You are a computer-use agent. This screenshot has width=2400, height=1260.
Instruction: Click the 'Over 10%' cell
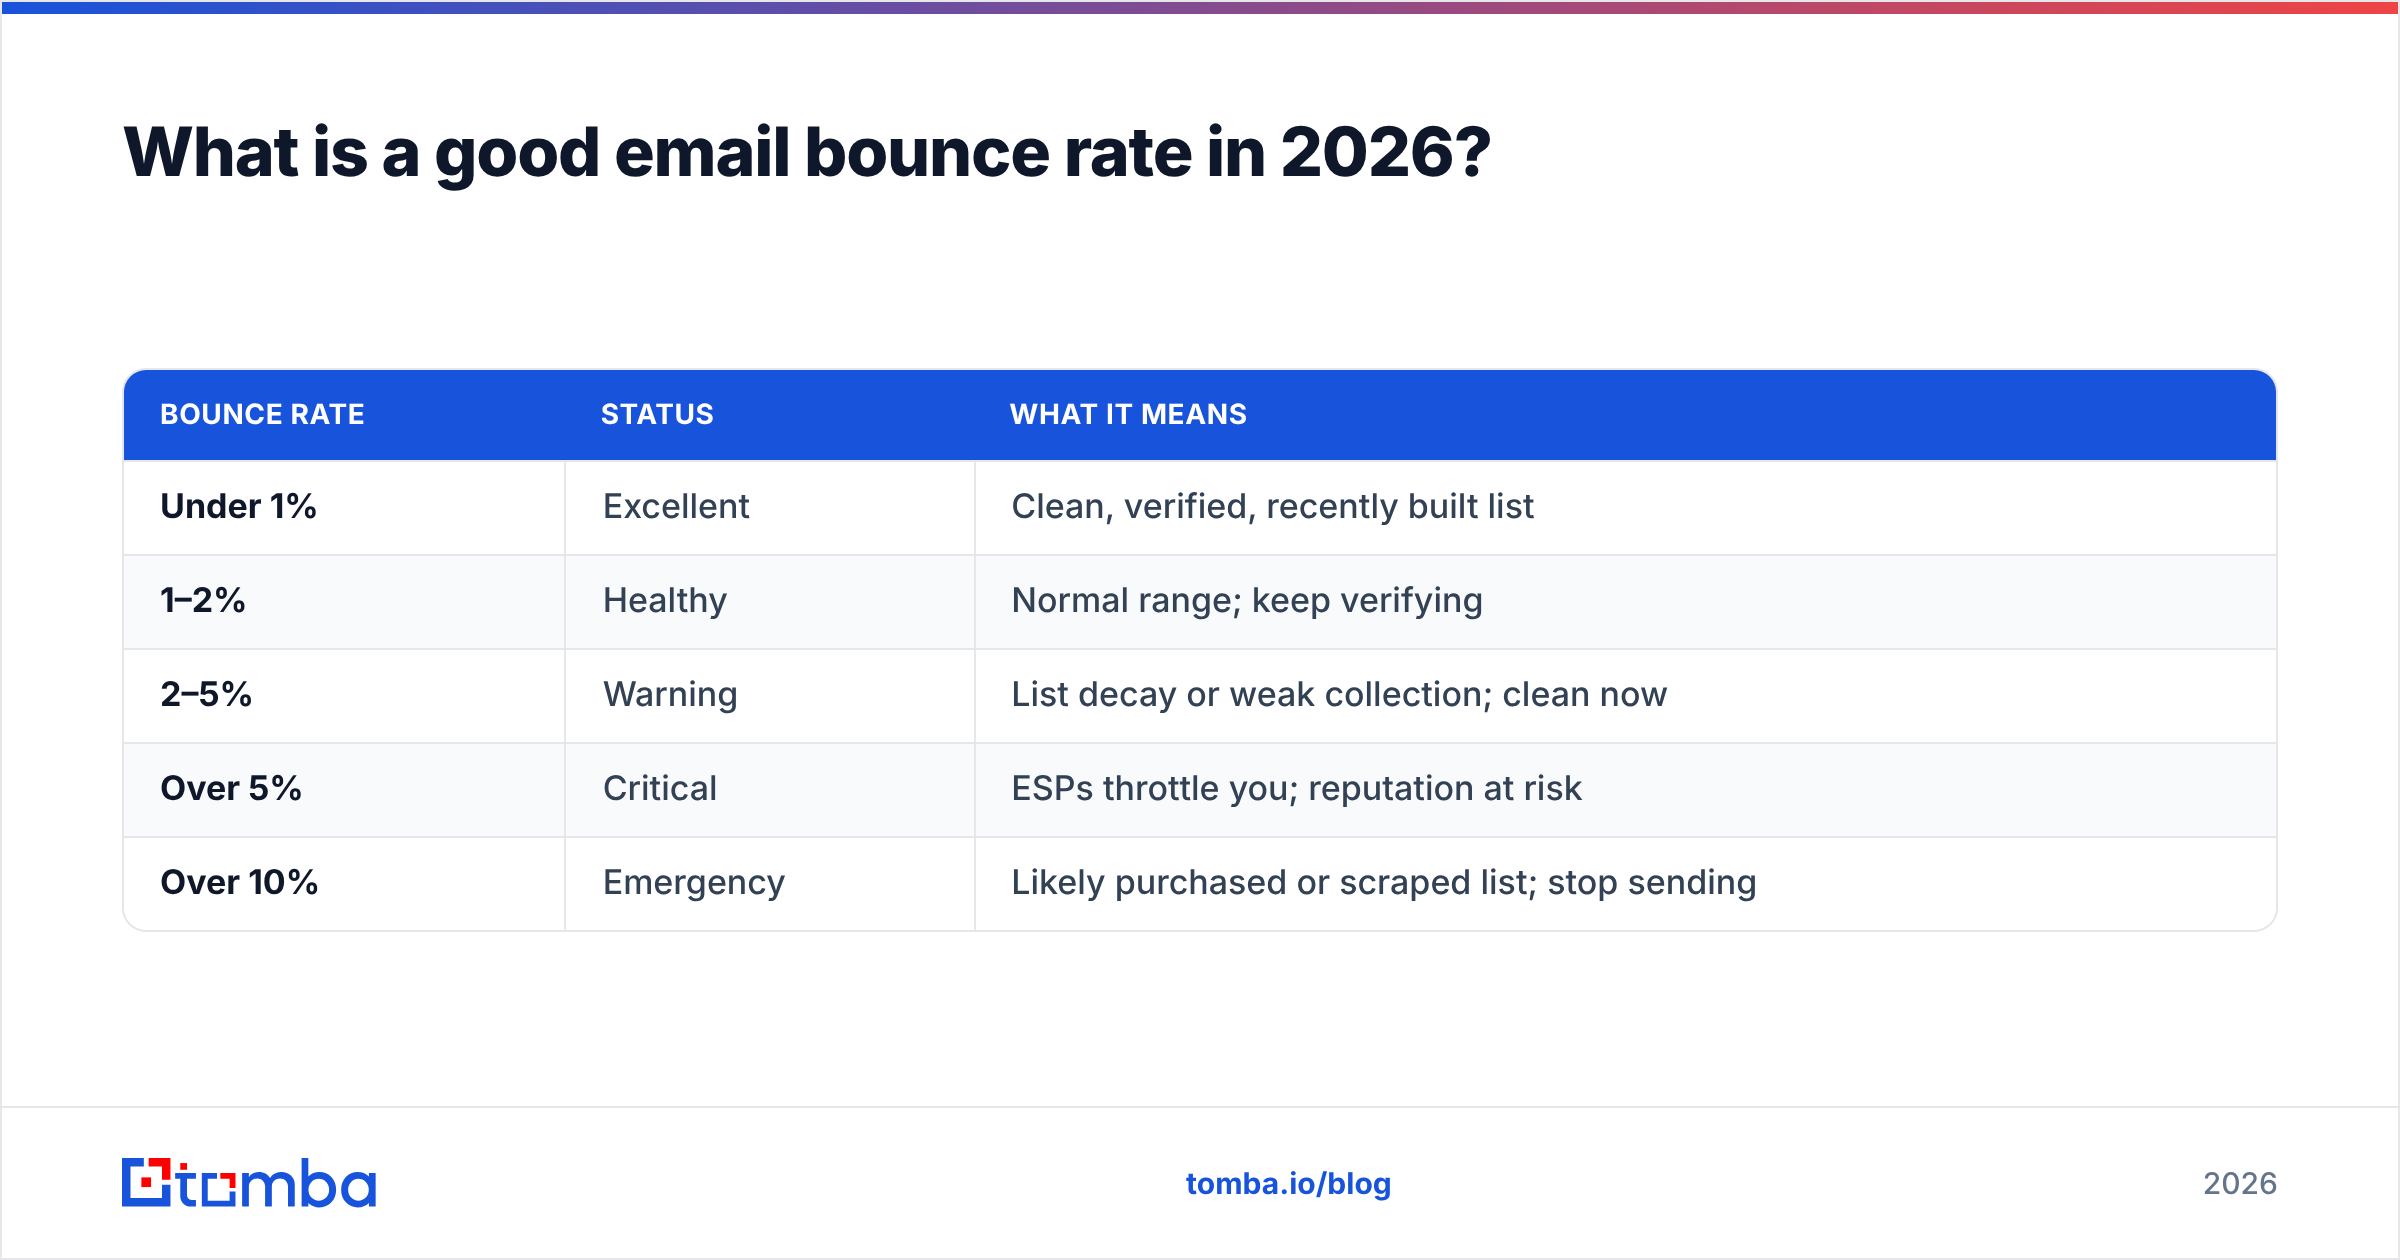(344, 884)
